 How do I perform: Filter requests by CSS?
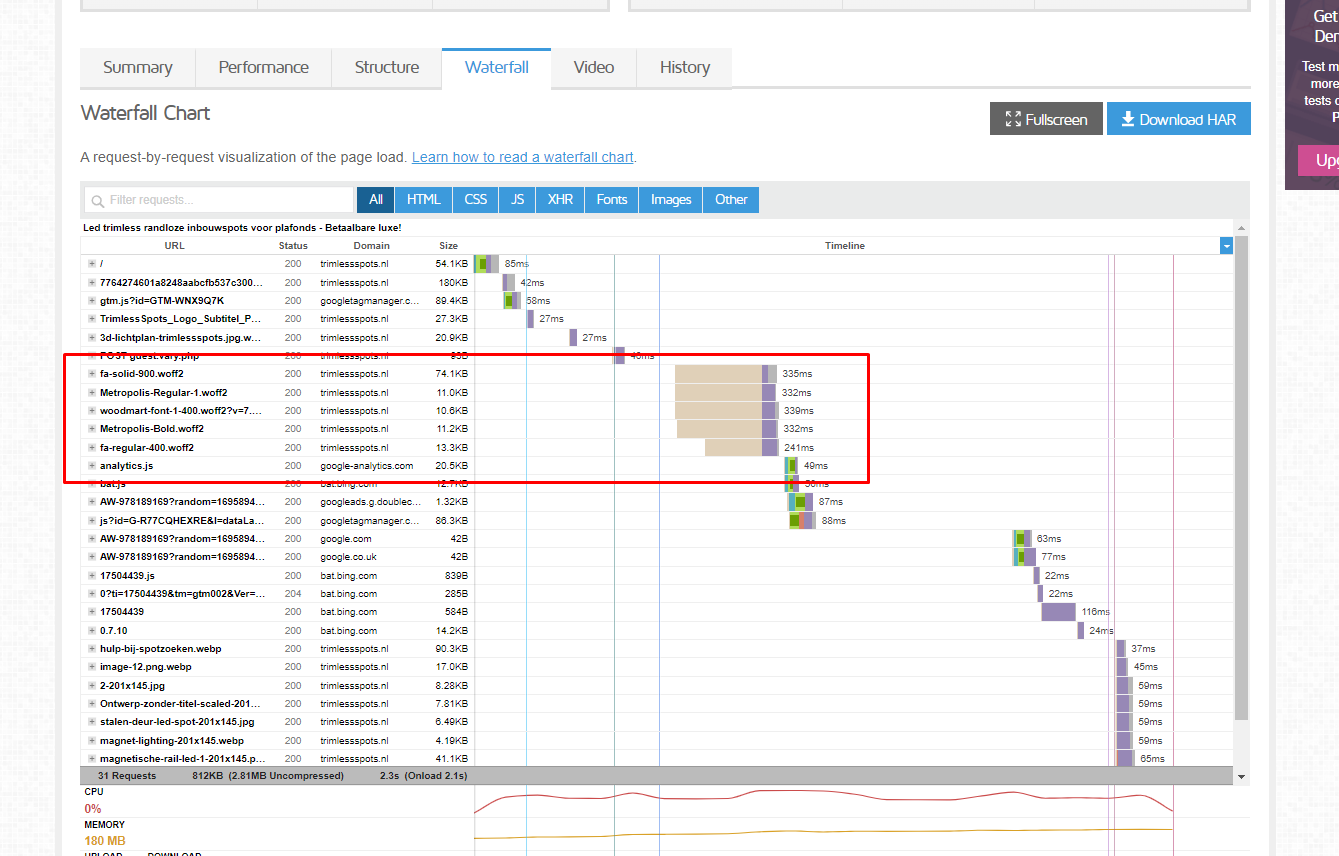[x=476, y=200]
